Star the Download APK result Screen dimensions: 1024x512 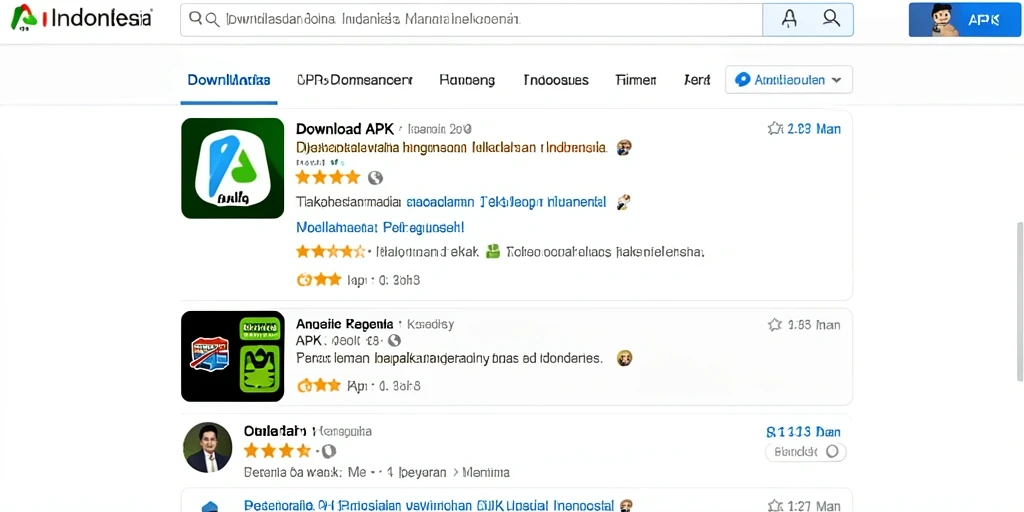775,129
